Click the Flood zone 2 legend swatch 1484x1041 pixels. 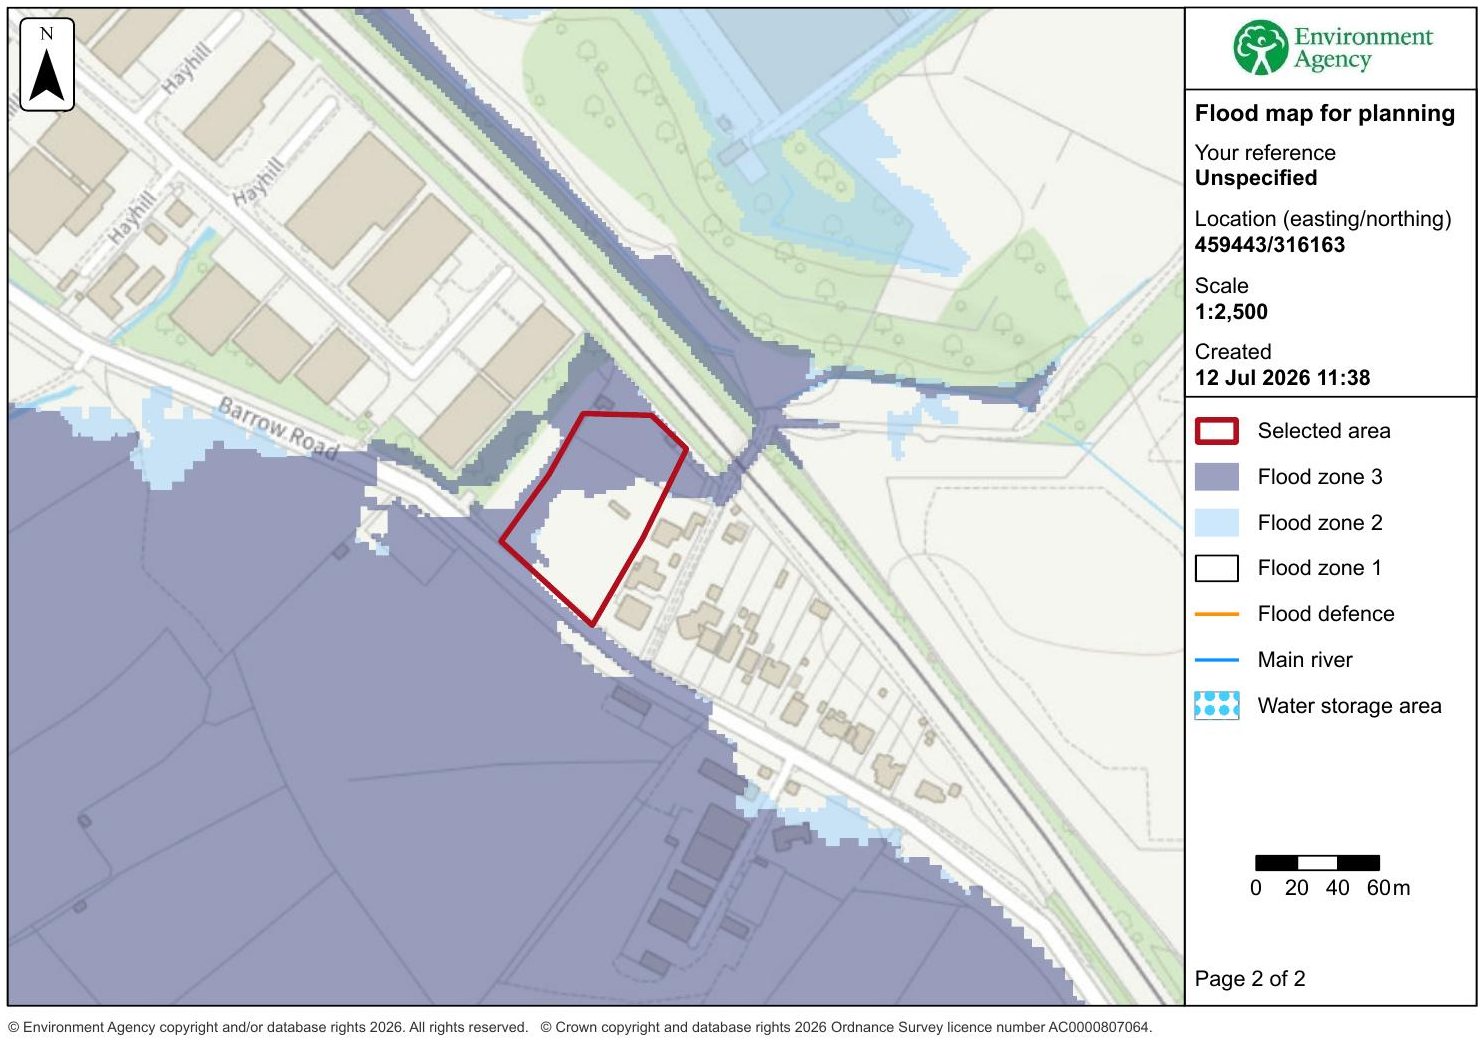[x=1217, y=523]
